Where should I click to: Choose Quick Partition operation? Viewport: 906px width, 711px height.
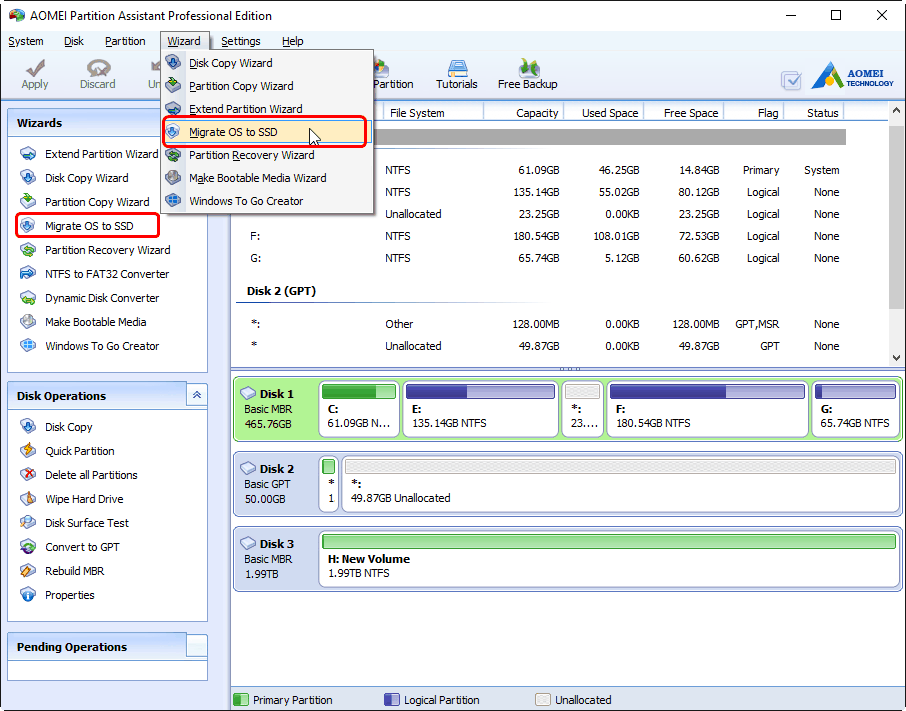pos(67,451)
